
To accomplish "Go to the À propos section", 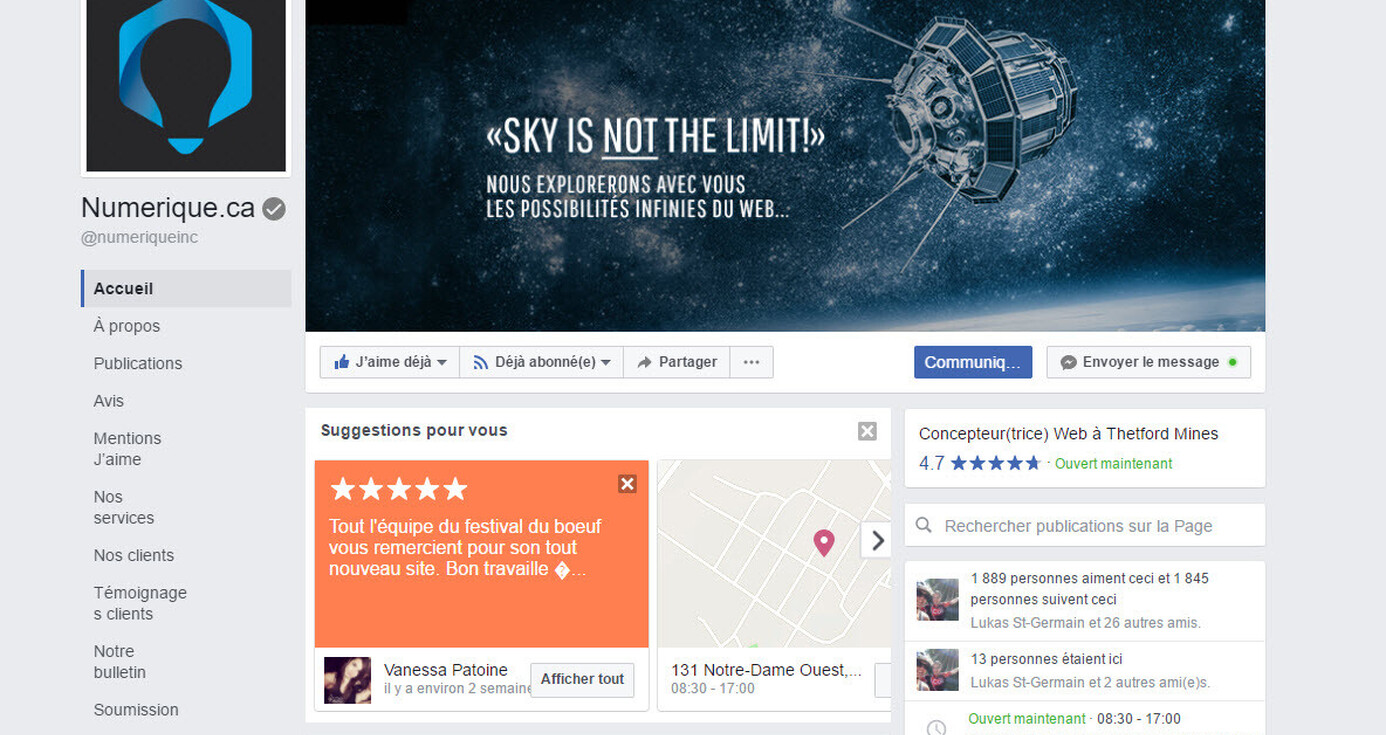I will 126,326.
